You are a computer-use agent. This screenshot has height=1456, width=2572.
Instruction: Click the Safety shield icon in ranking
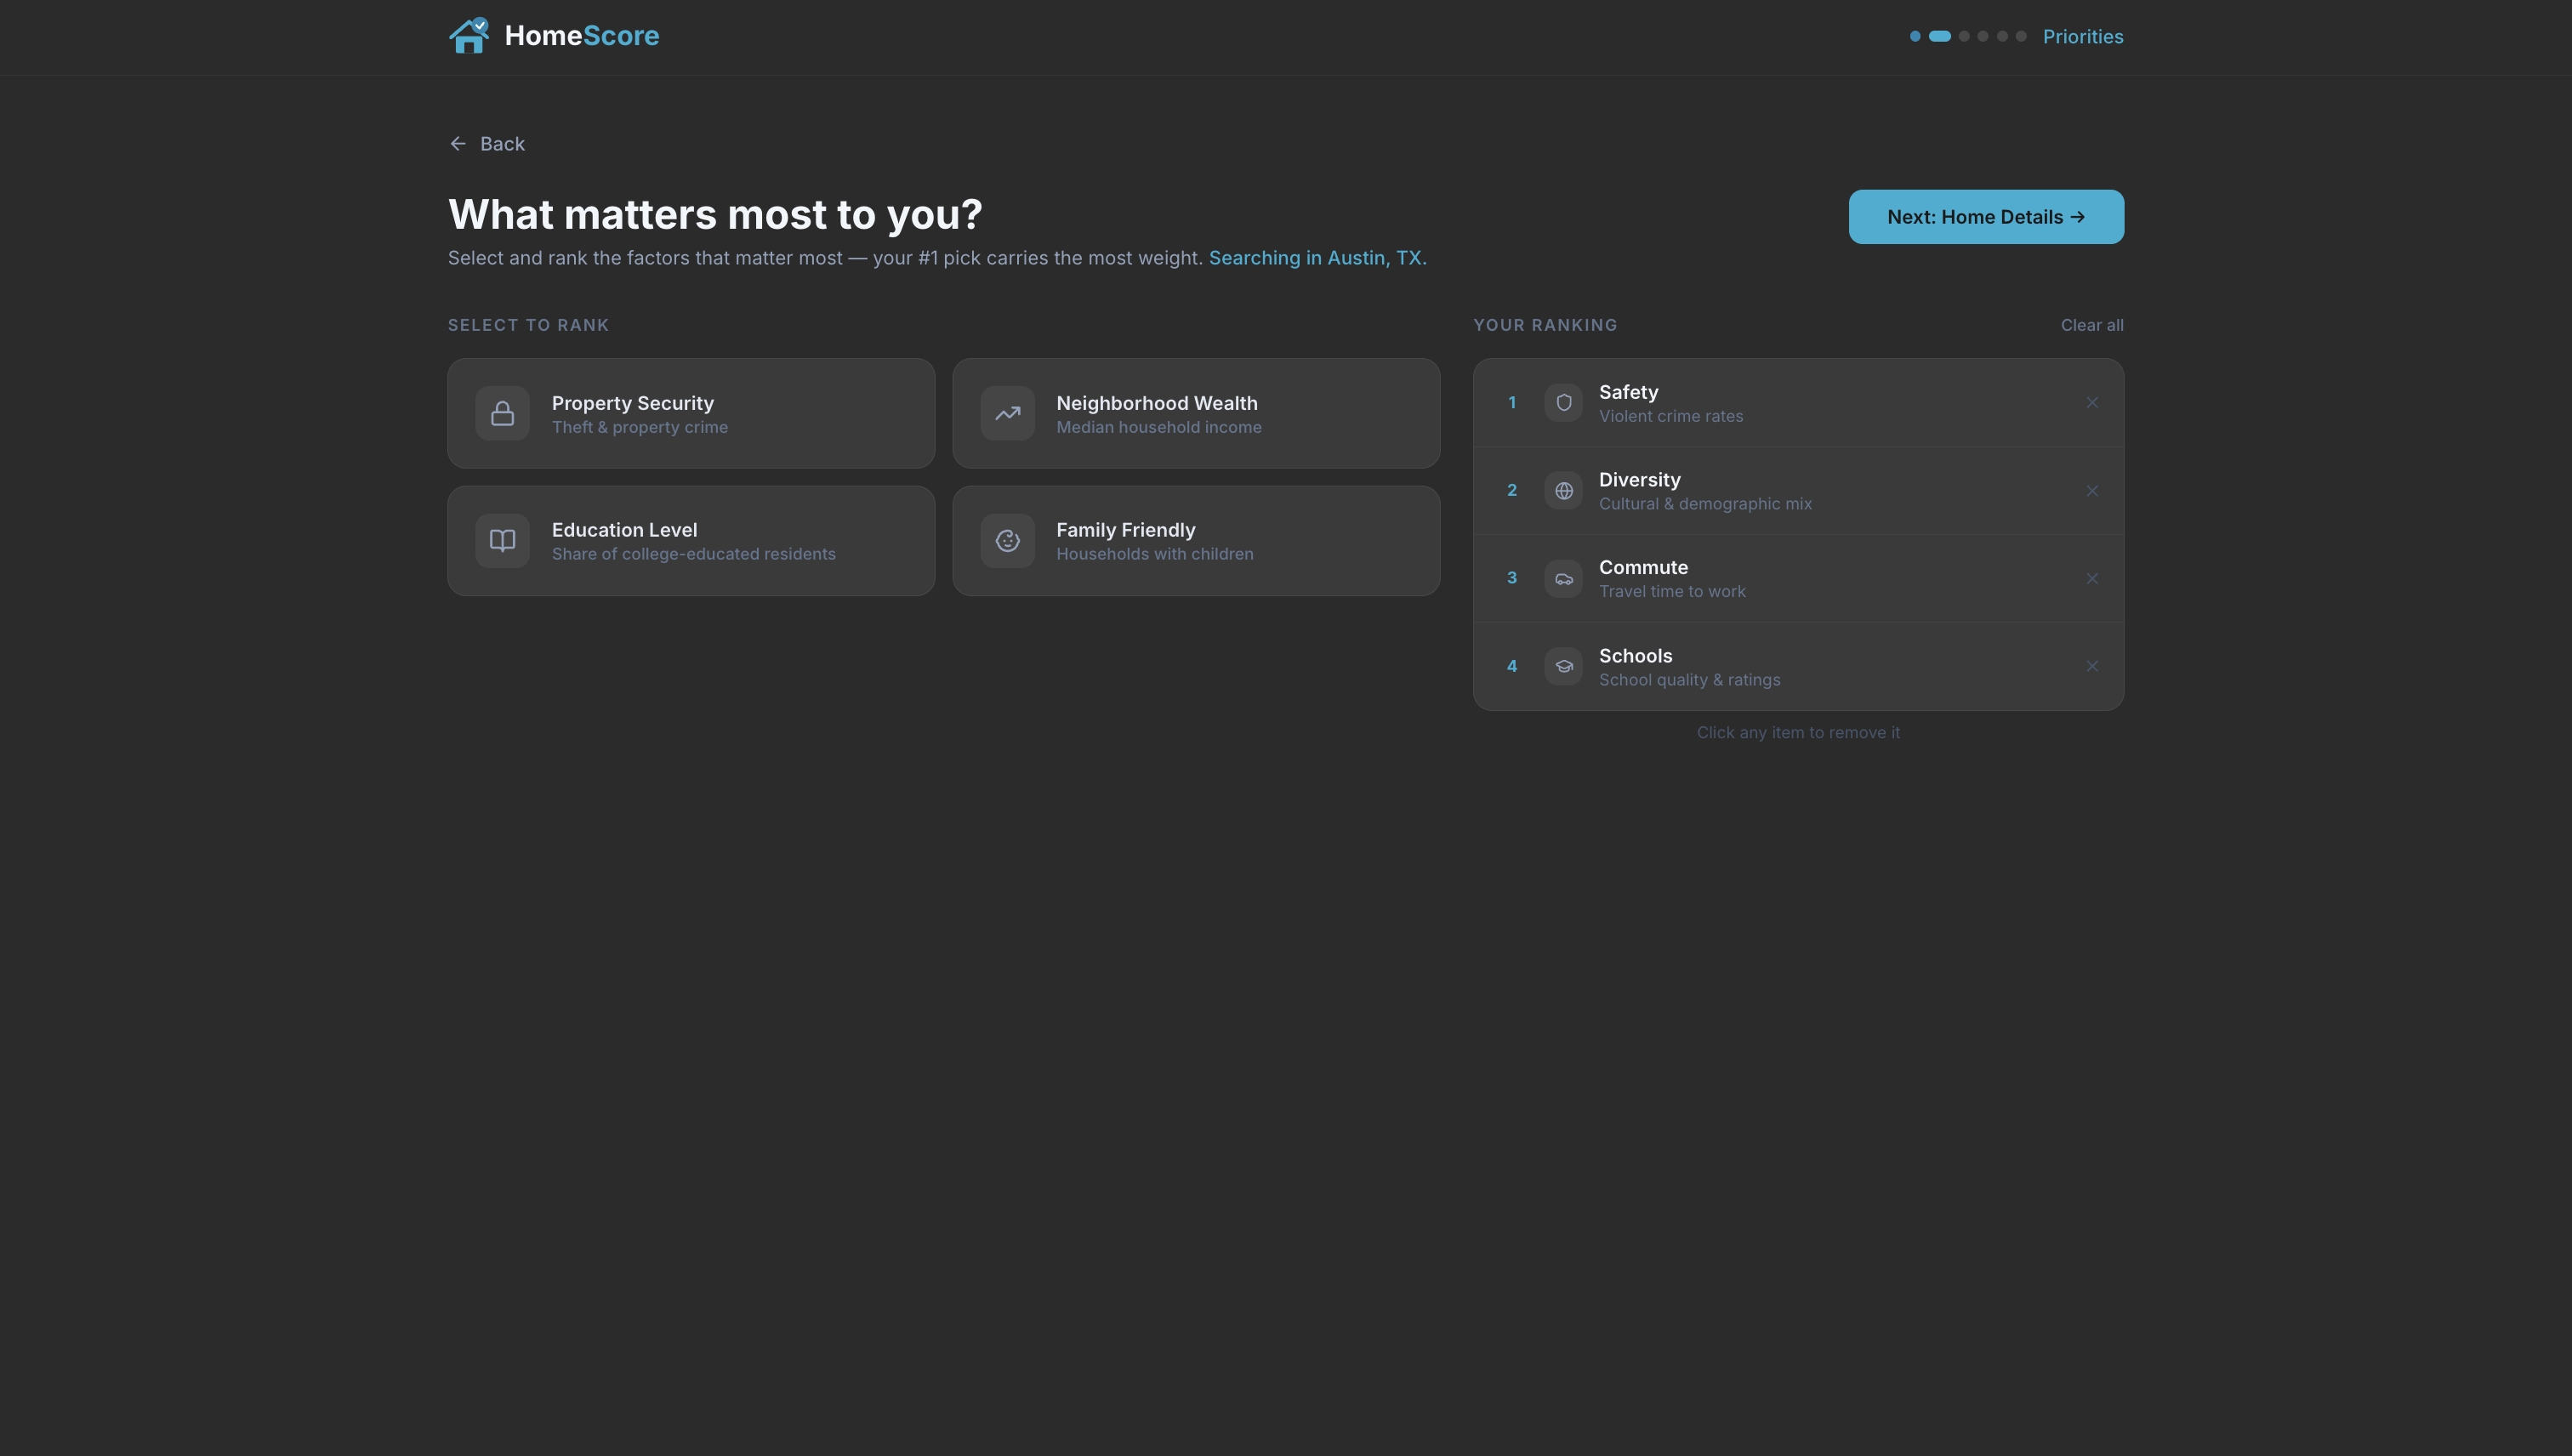[1563, 403]
